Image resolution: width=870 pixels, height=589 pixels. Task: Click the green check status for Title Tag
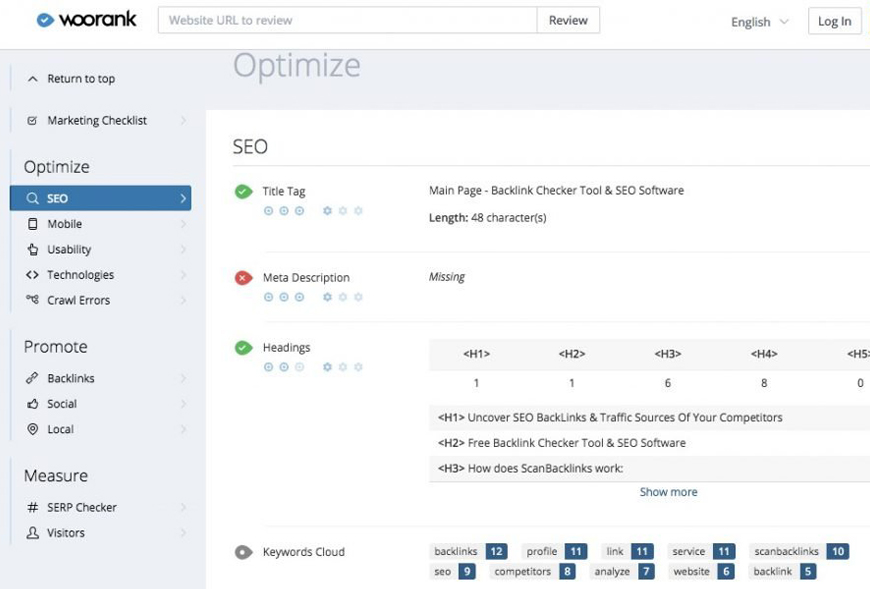[x=243, y=191]
